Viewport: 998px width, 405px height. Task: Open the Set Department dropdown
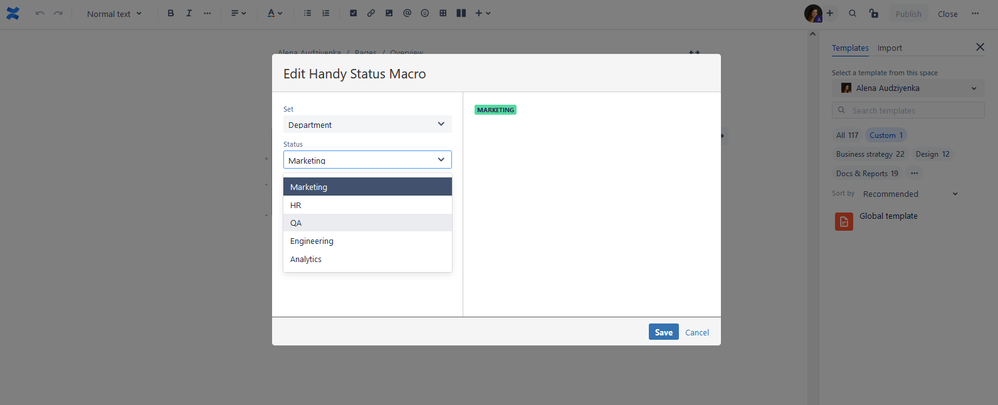click(x=367, y=124)
